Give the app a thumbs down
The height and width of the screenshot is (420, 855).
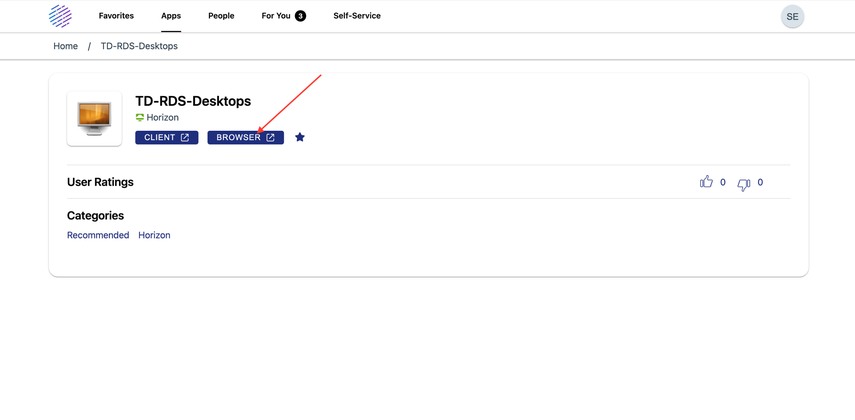tap(743, 184)
